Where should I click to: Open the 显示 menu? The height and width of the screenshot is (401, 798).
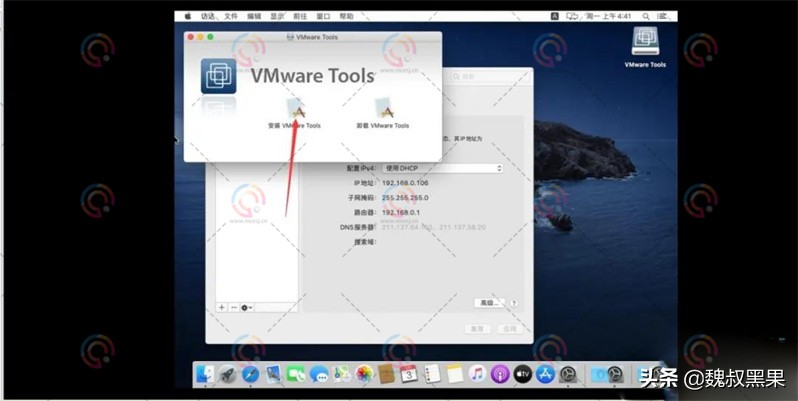tap(277, 16)
